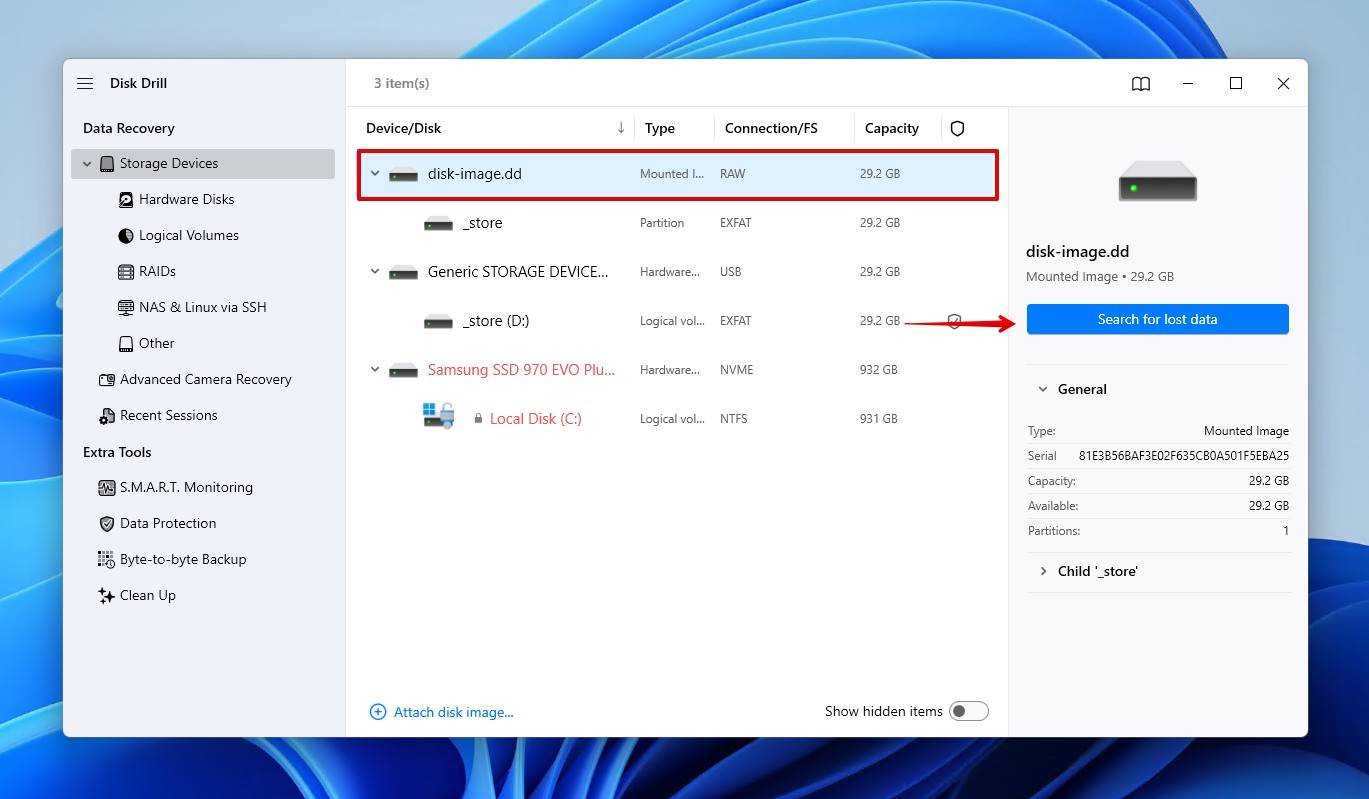
Task: Collapse the disk-image.dd row chevron
Action: [376, 174]
